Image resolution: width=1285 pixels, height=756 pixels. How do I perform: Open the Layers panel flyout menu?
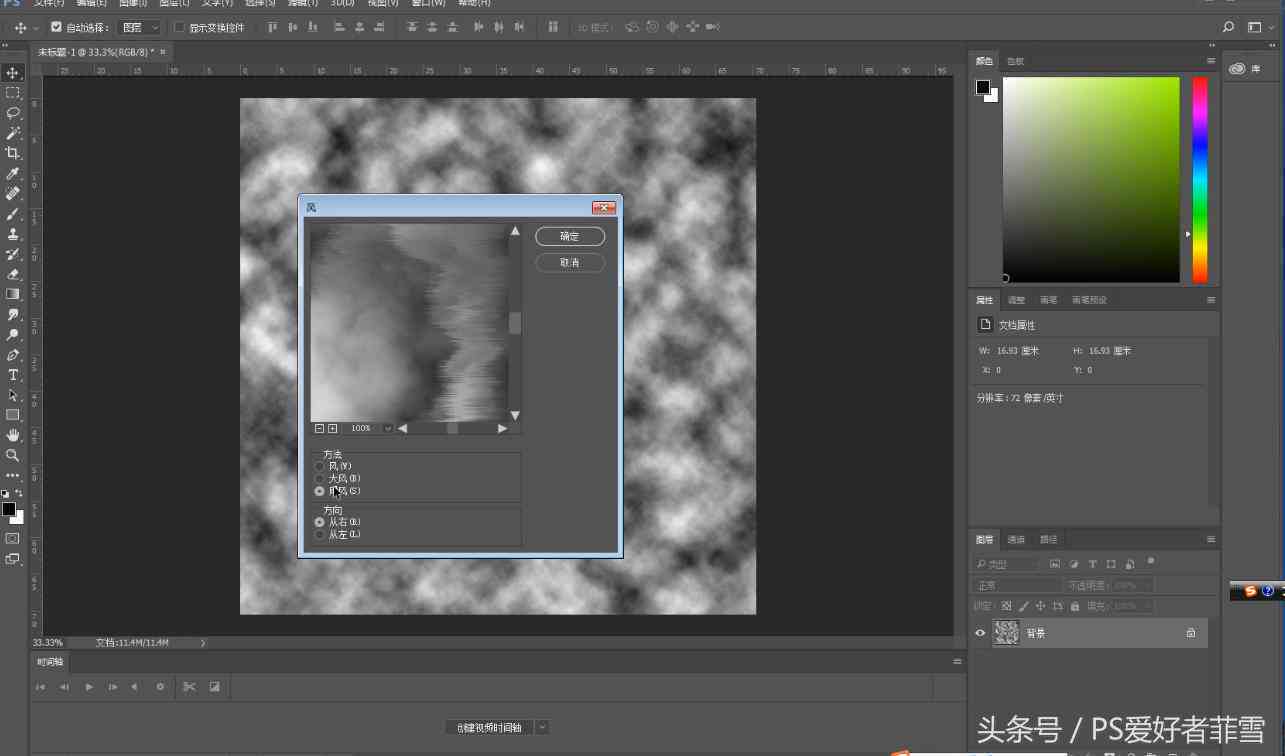click(x=1210, y=539)
